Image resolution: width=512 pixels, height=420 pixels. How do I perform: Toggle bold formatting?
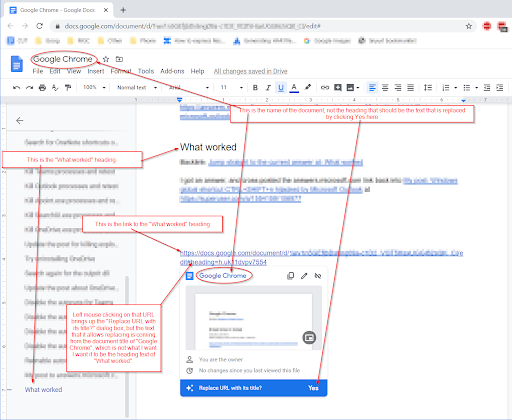(255, 88)
